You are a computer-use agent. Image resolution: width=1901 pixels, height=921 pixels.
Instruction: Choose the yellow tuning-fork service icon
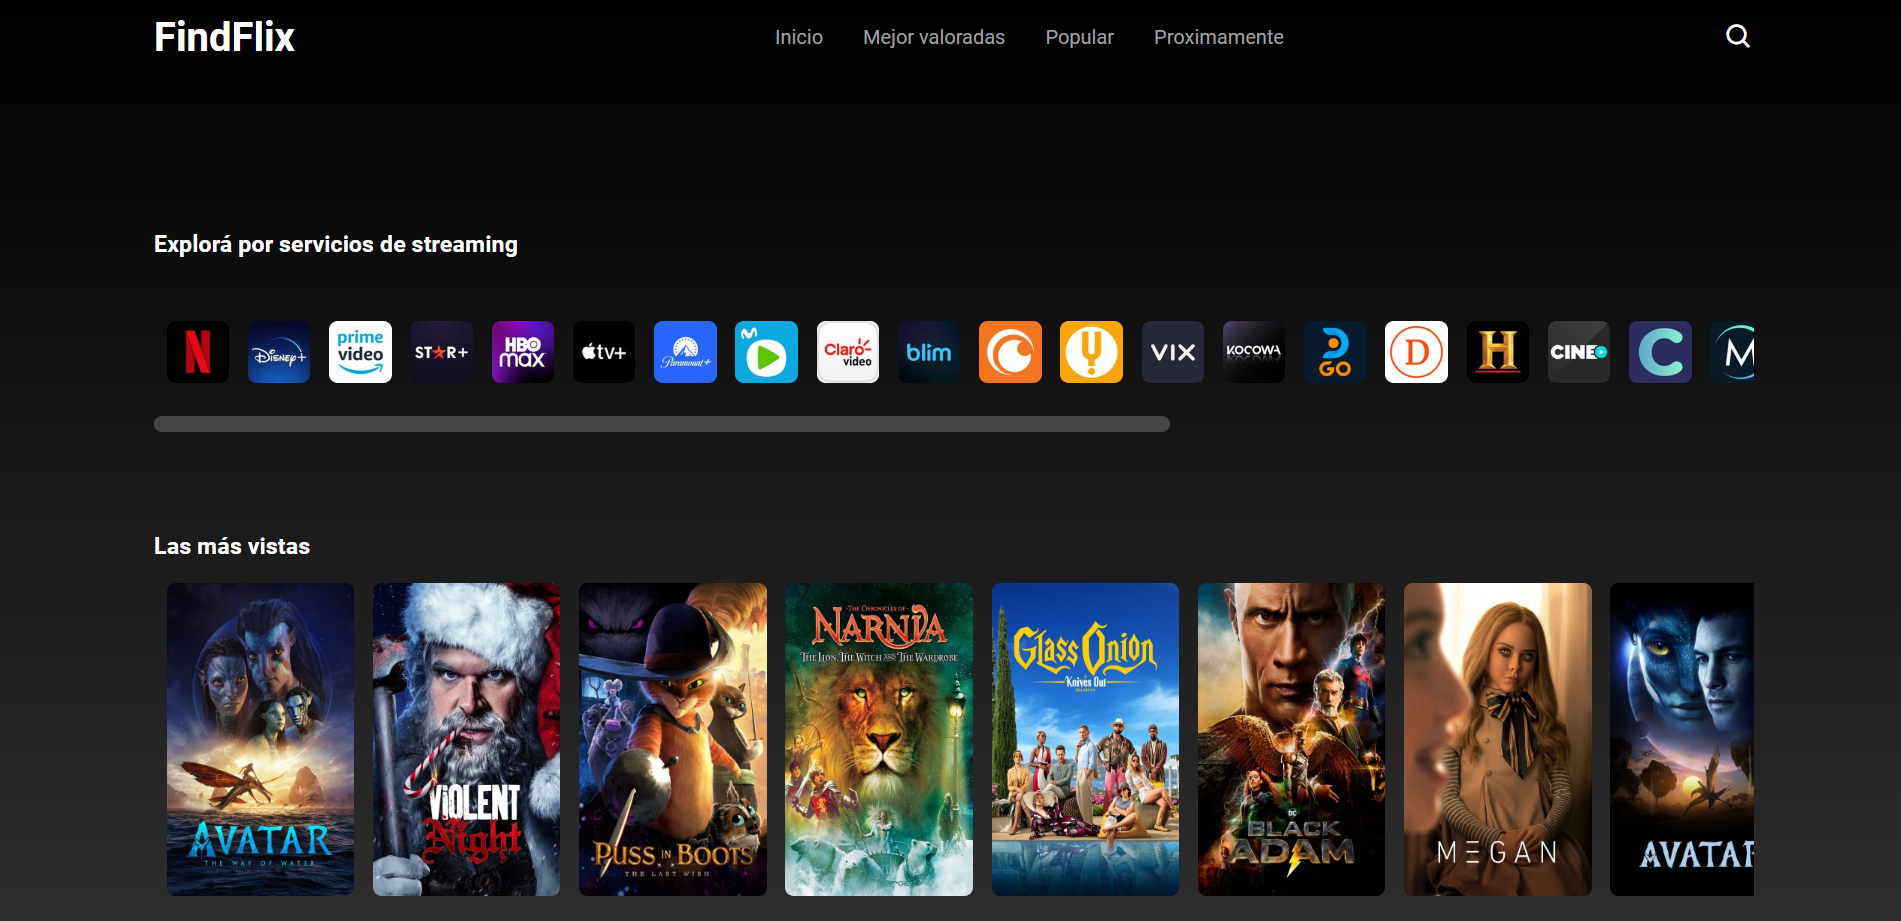[1091, 352]
